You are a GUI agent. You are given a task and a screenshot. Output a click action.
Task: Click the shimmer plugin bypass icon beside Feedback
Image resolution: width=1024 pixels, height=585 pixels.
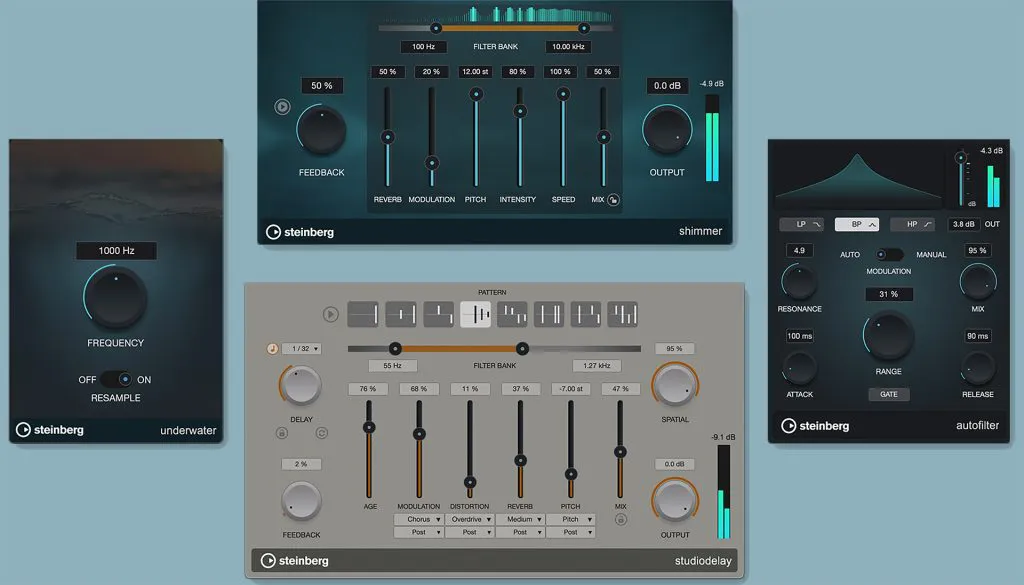[x=282, y=106]
